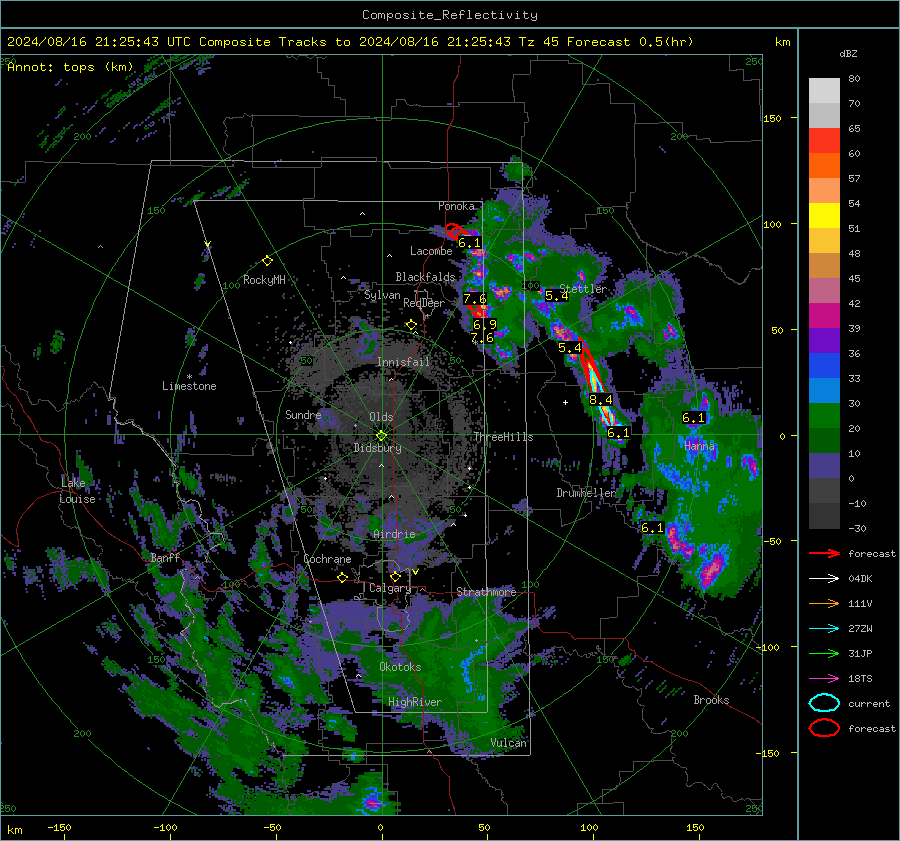This screenshot has height=841, width=900.
Task: Click the 5.4 storm label beside Stettler
Action: (x=556, y=296)
